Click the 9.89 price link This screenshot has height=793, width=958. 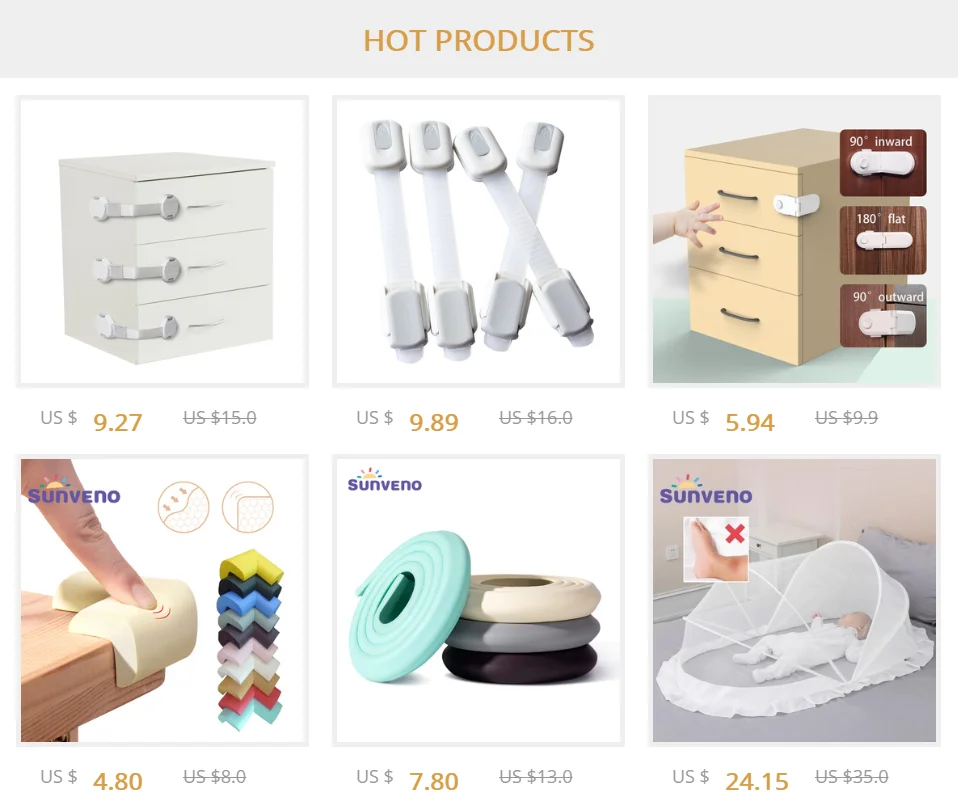click(x=434, y=422)
